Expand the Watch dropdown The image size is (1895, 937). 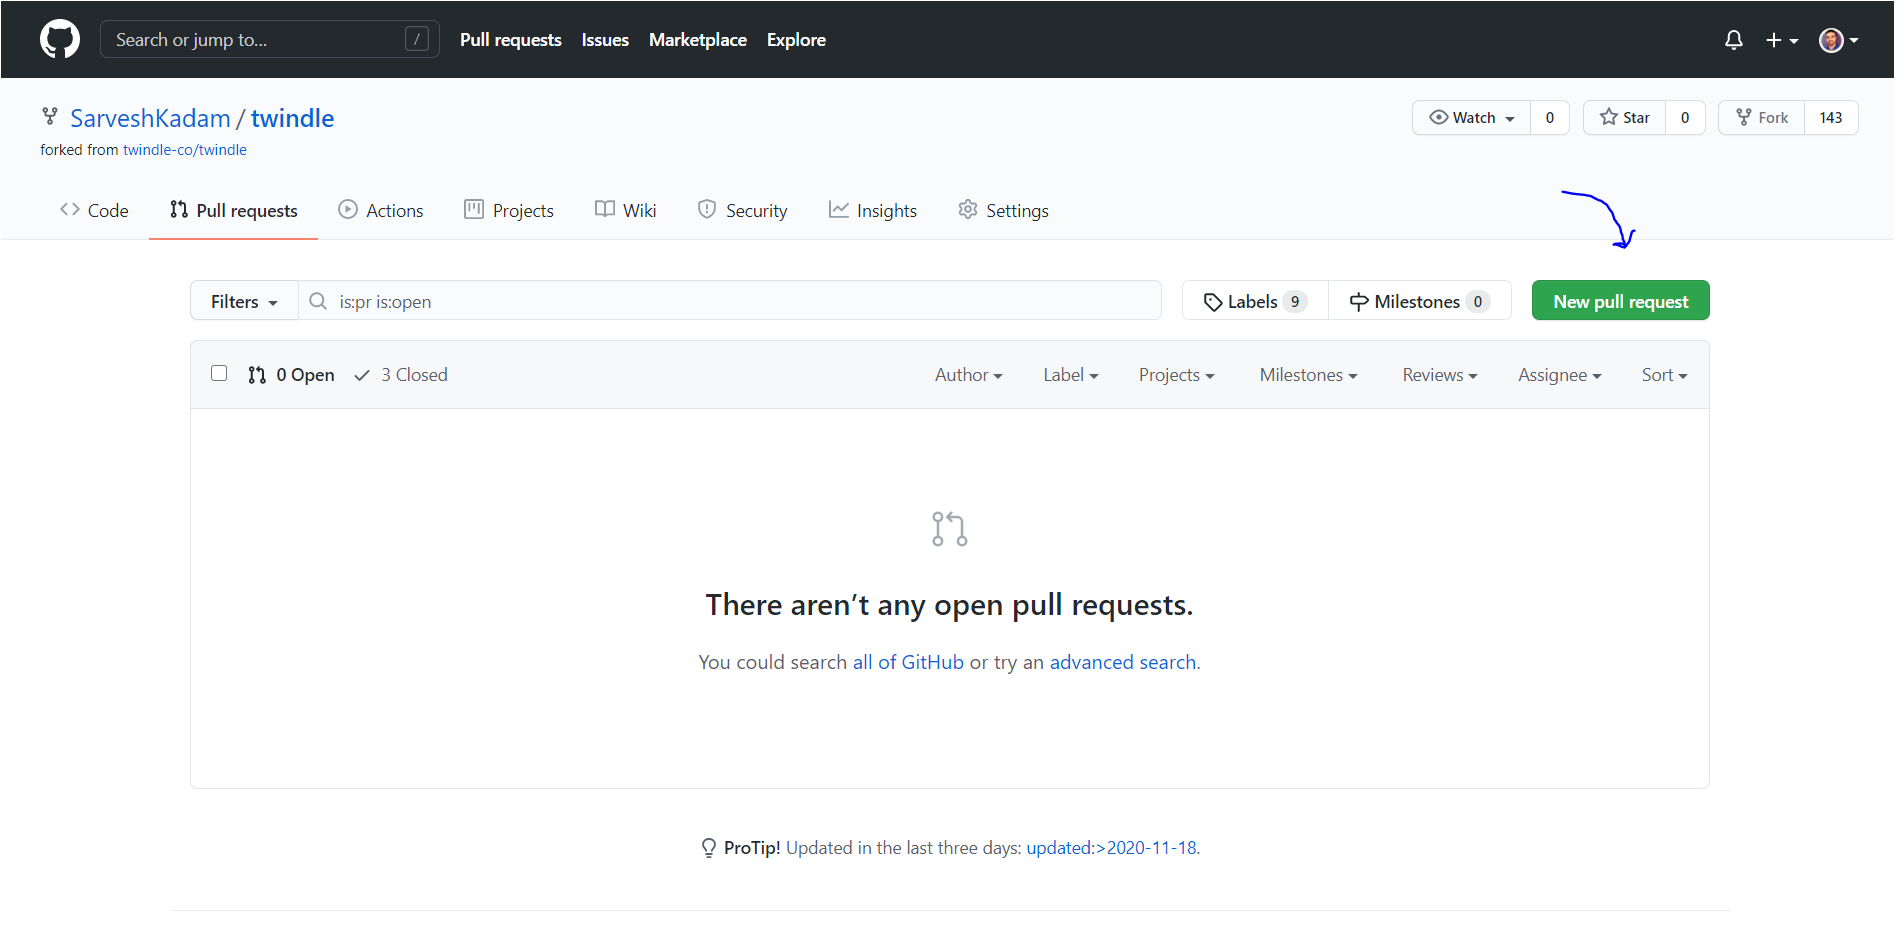point(1471,118)
